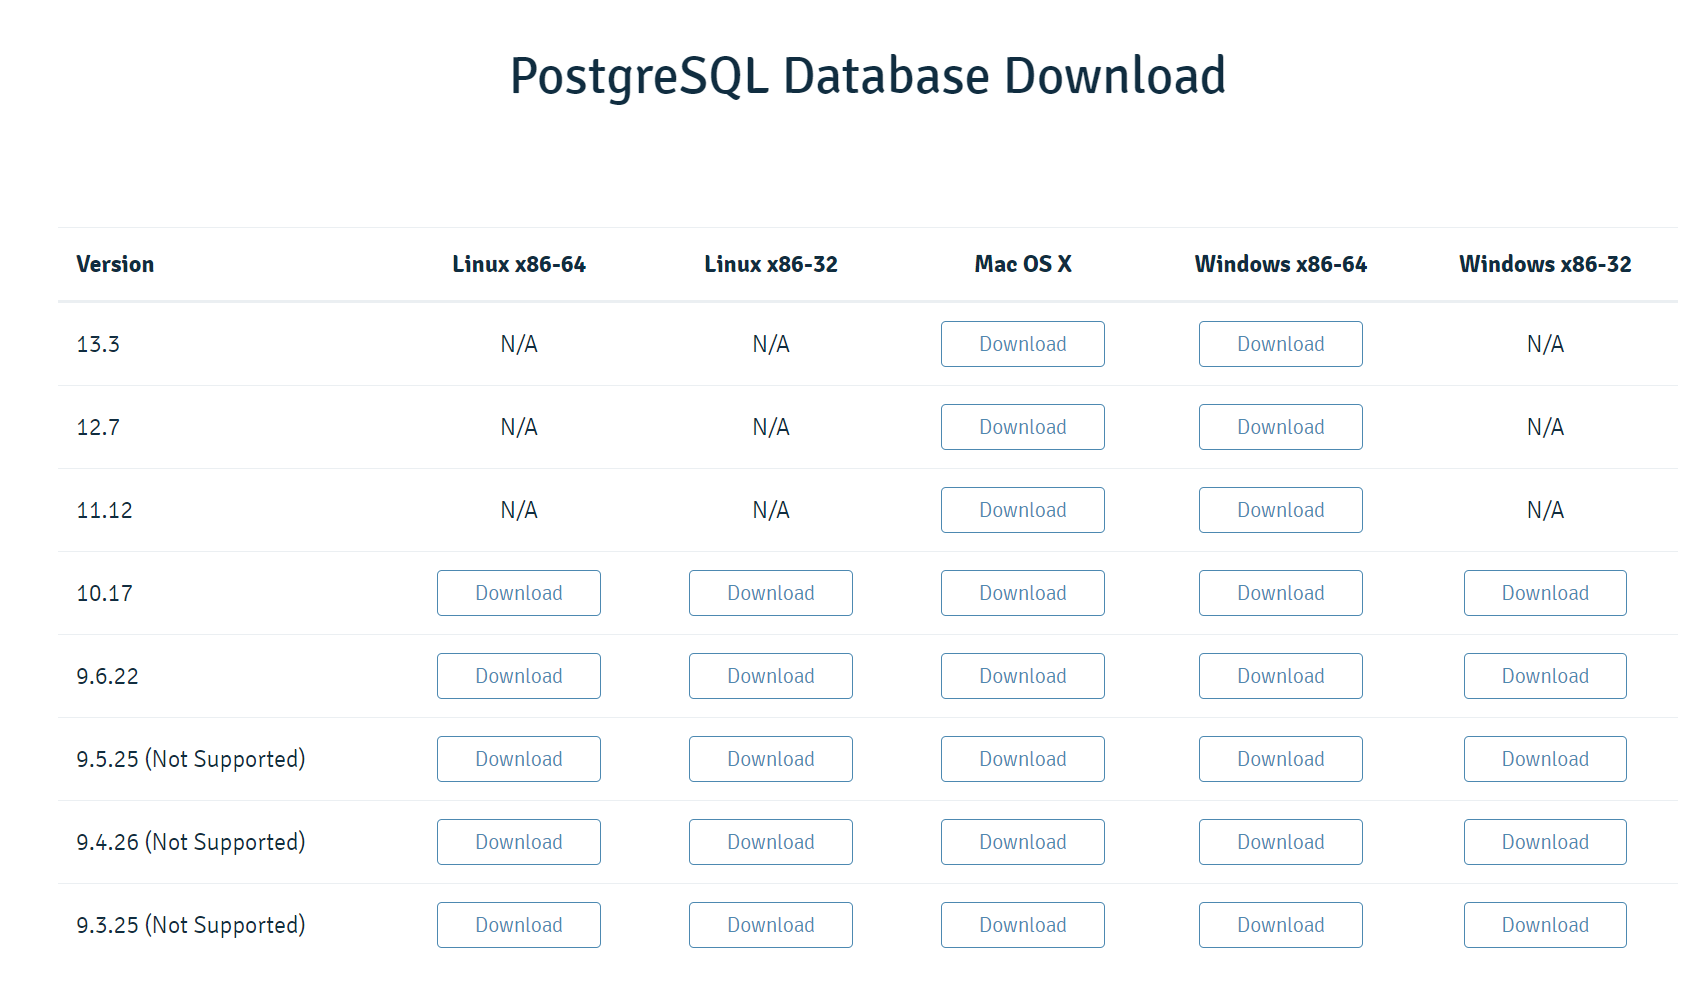1683x1003 pixels.
Task: Download PostgreSQL 10.17 for Mac OS X
Action: [x=1022, y=593]
